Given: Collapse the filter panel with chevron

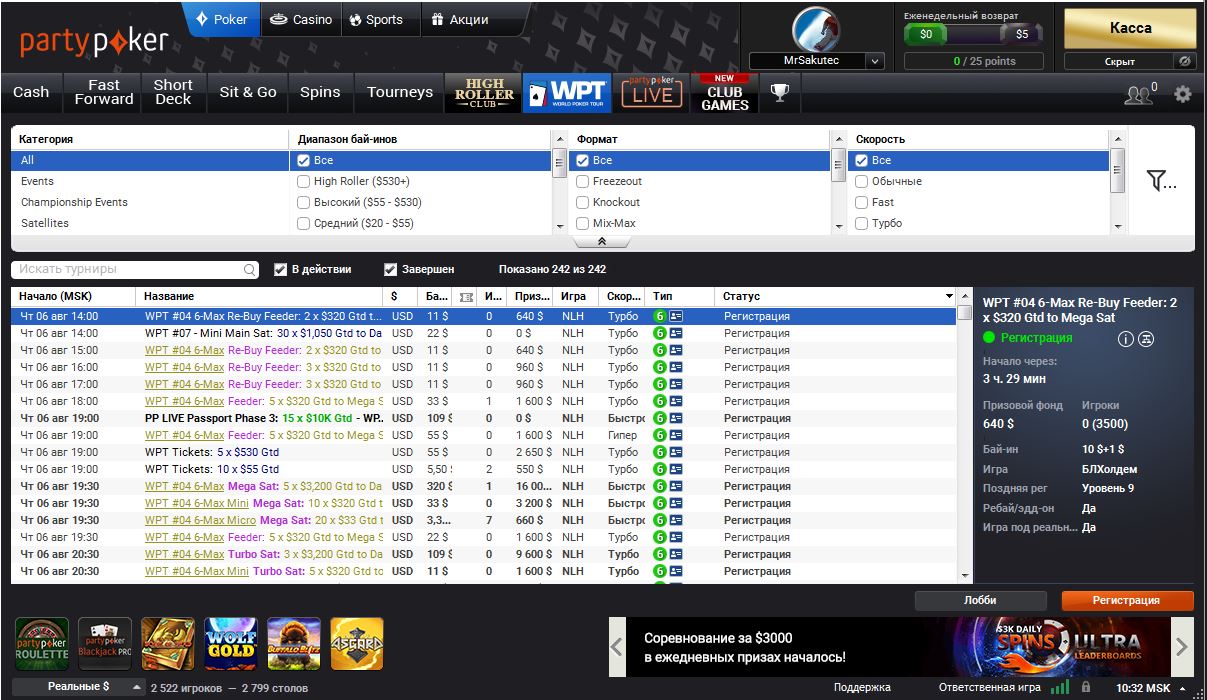Looking at the screenshot, I should (602, 241).
